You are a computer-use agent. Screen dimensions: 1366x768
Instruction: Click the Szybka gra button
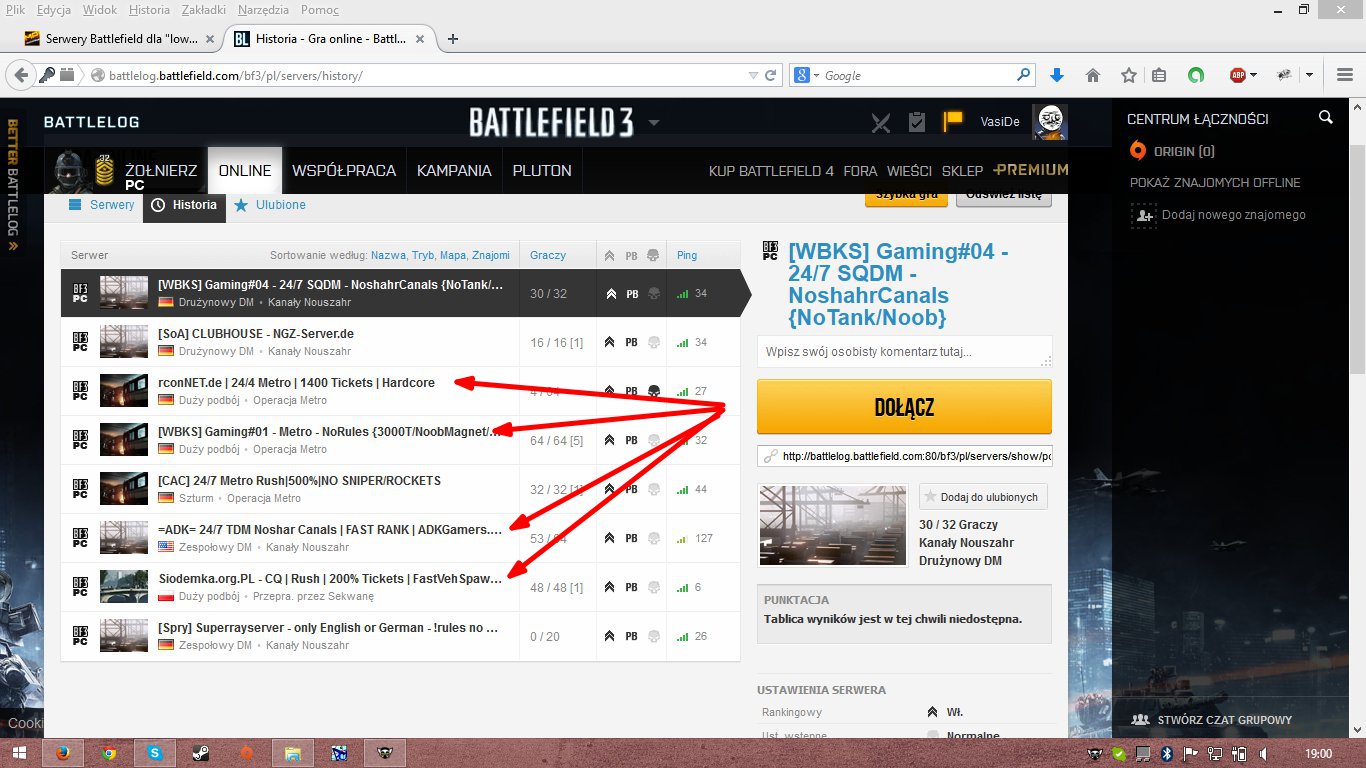click(906, 196)
